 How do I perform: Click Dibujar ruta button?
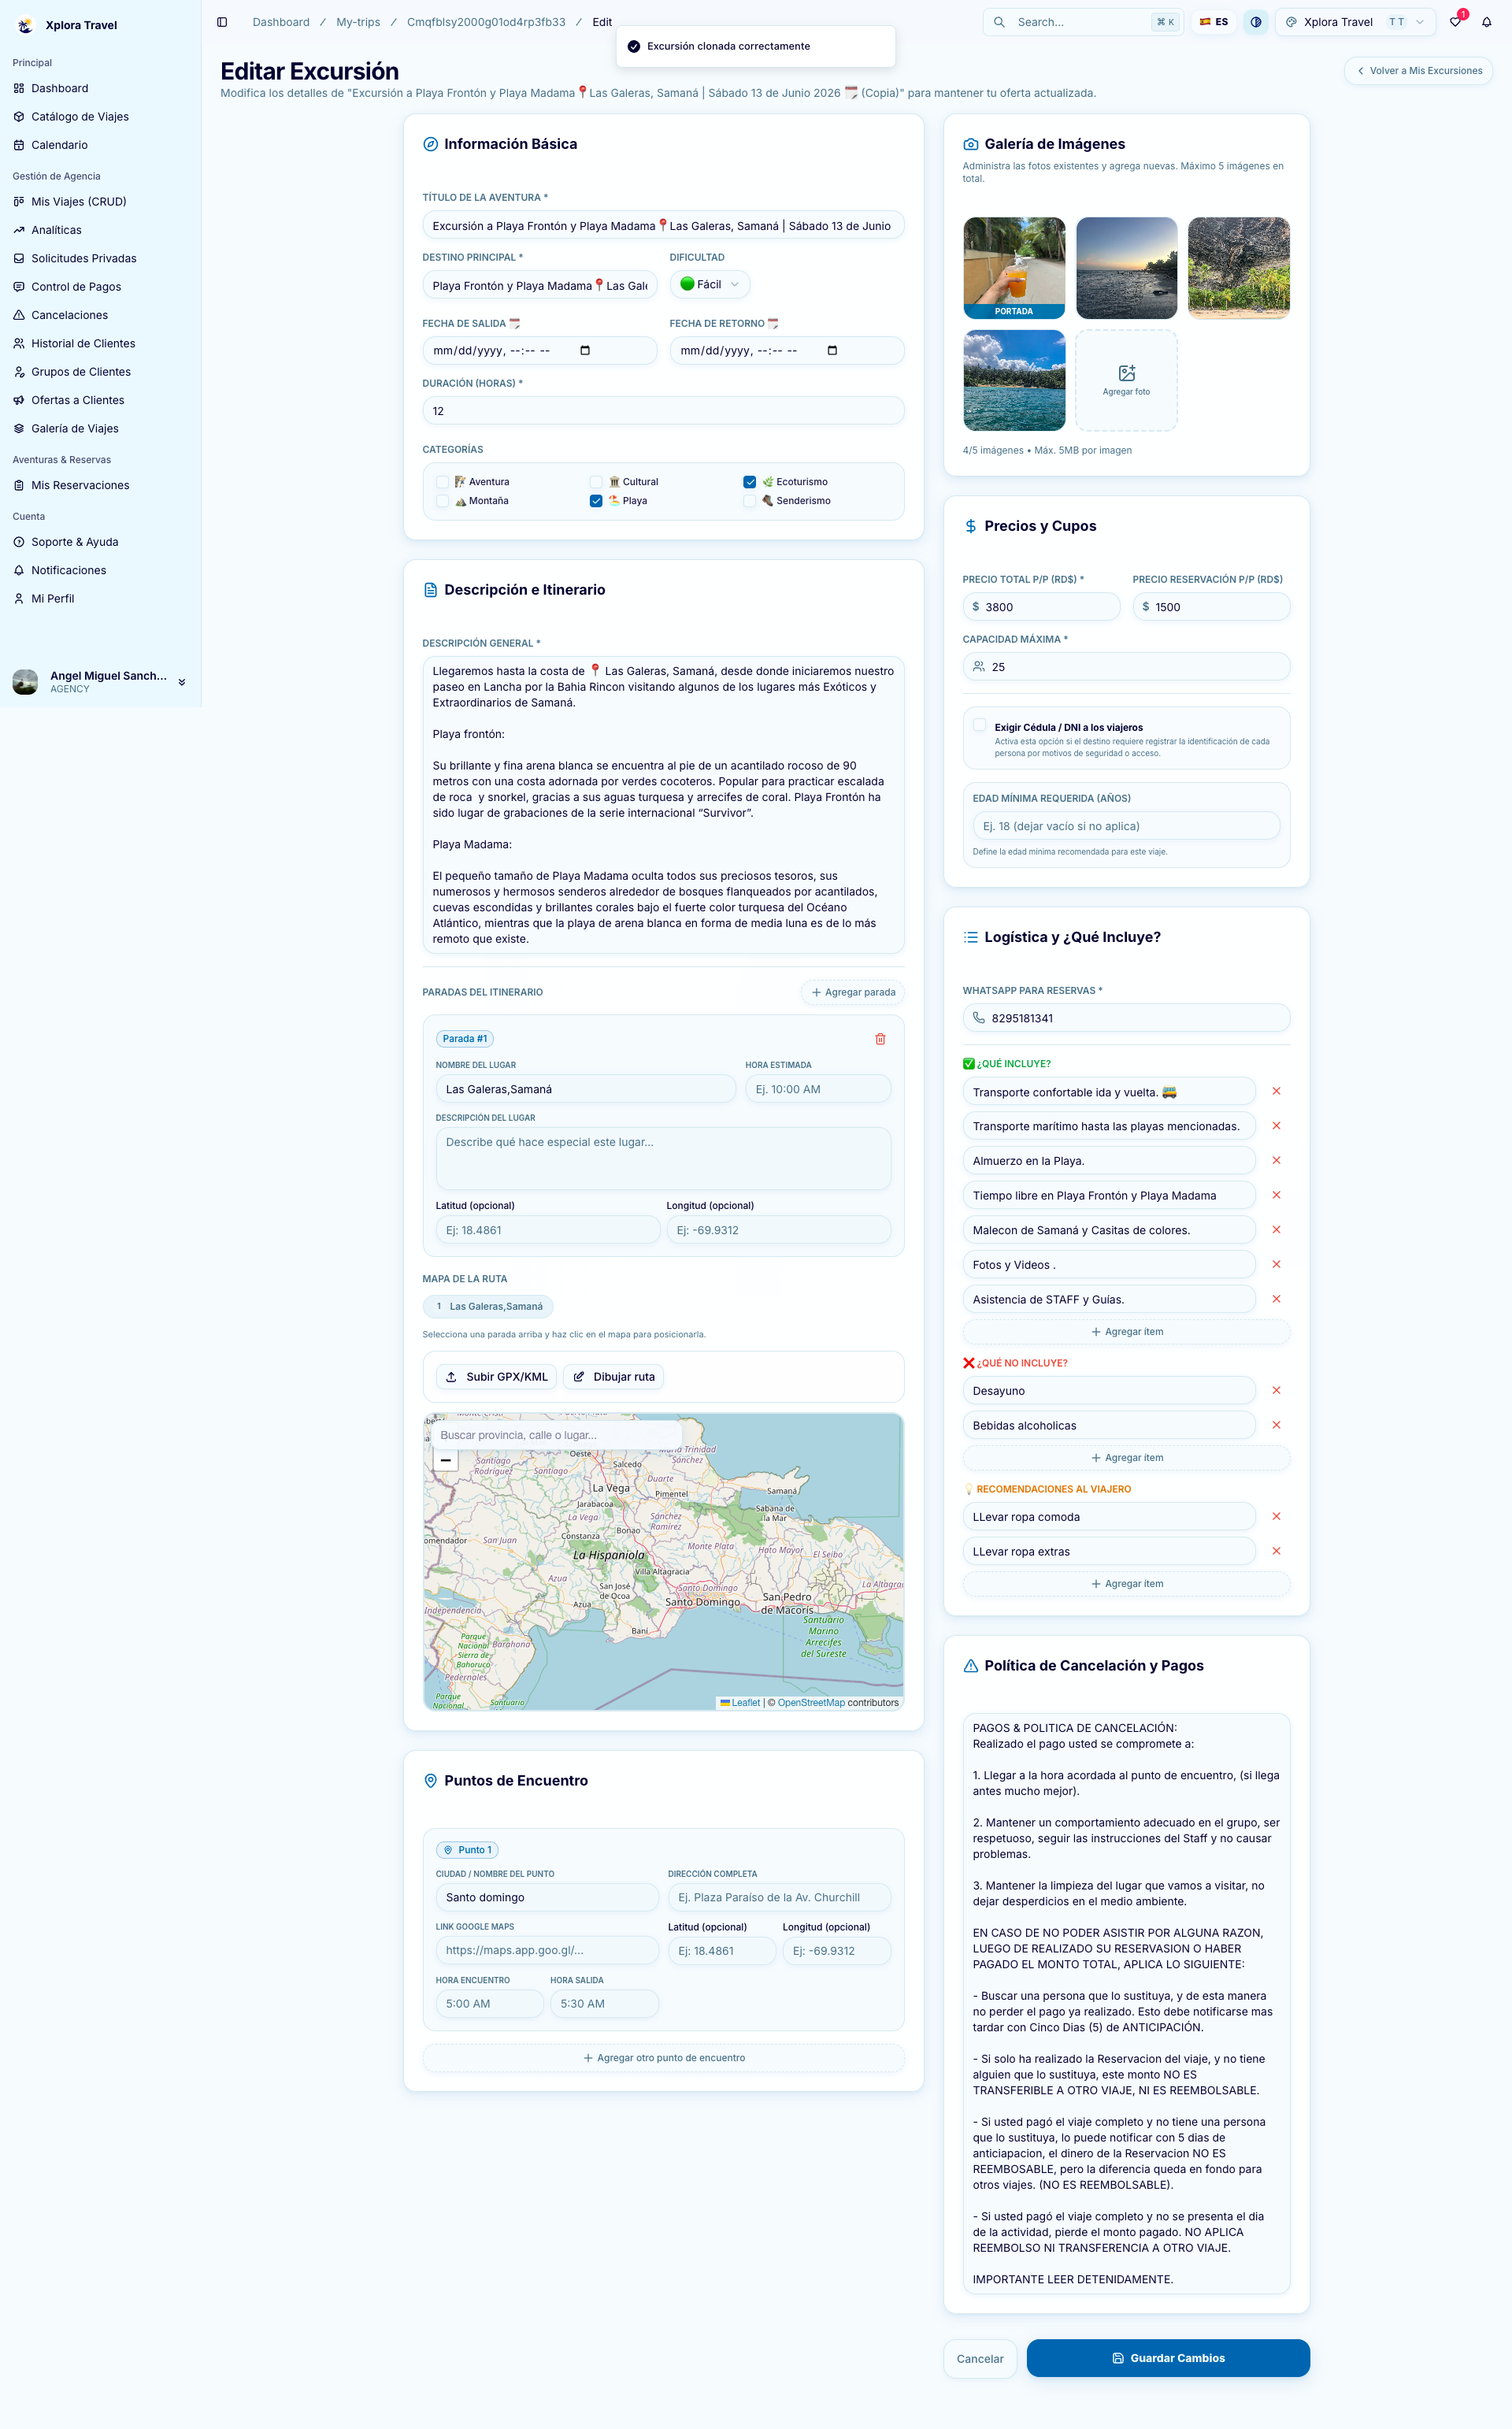[x=613, y=1377]
